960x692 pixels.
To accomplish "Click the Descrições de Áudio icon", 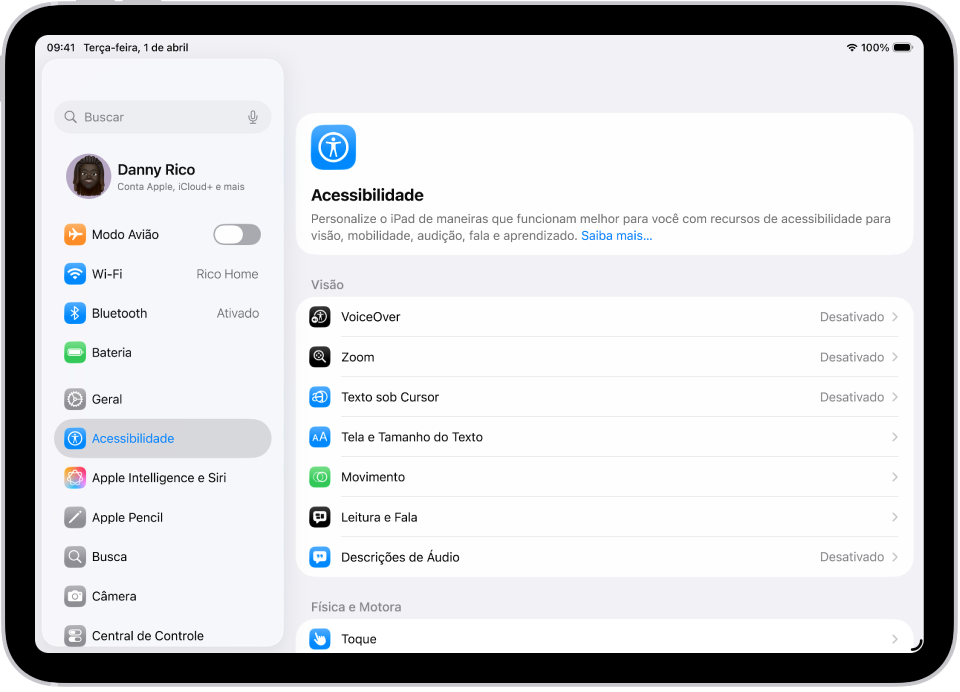I will coord(320,557).
